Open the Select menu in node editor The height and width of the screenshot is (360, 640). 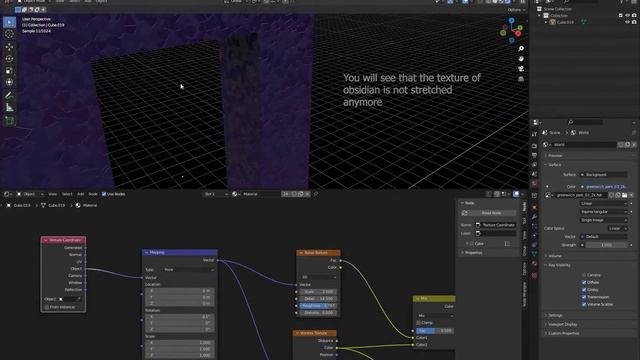(x=67, y=194)
